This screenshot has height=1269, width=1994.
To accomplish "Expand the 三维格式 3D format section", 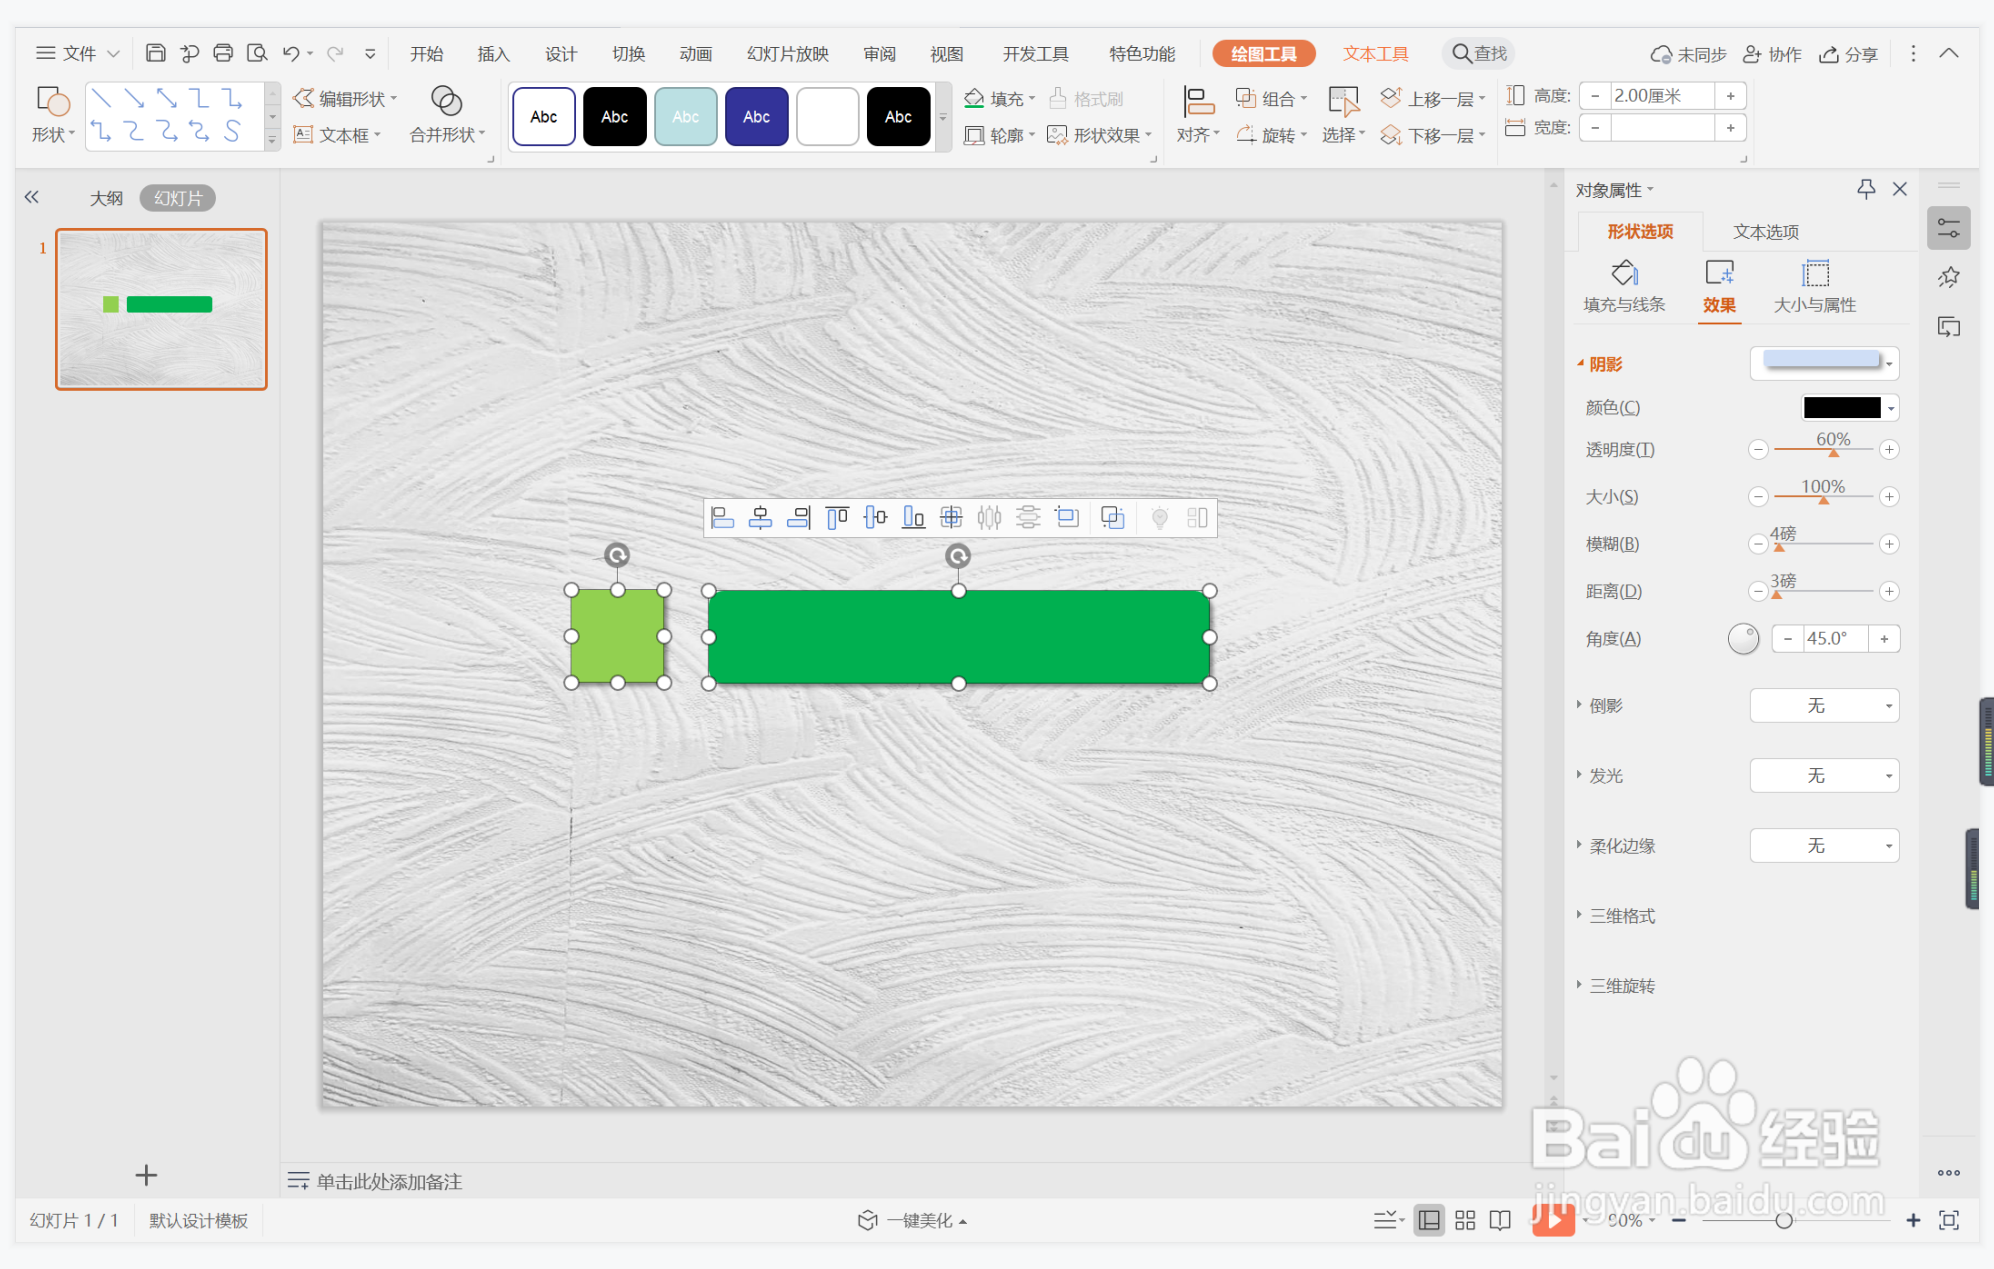I will click(x=1617, y=915).
